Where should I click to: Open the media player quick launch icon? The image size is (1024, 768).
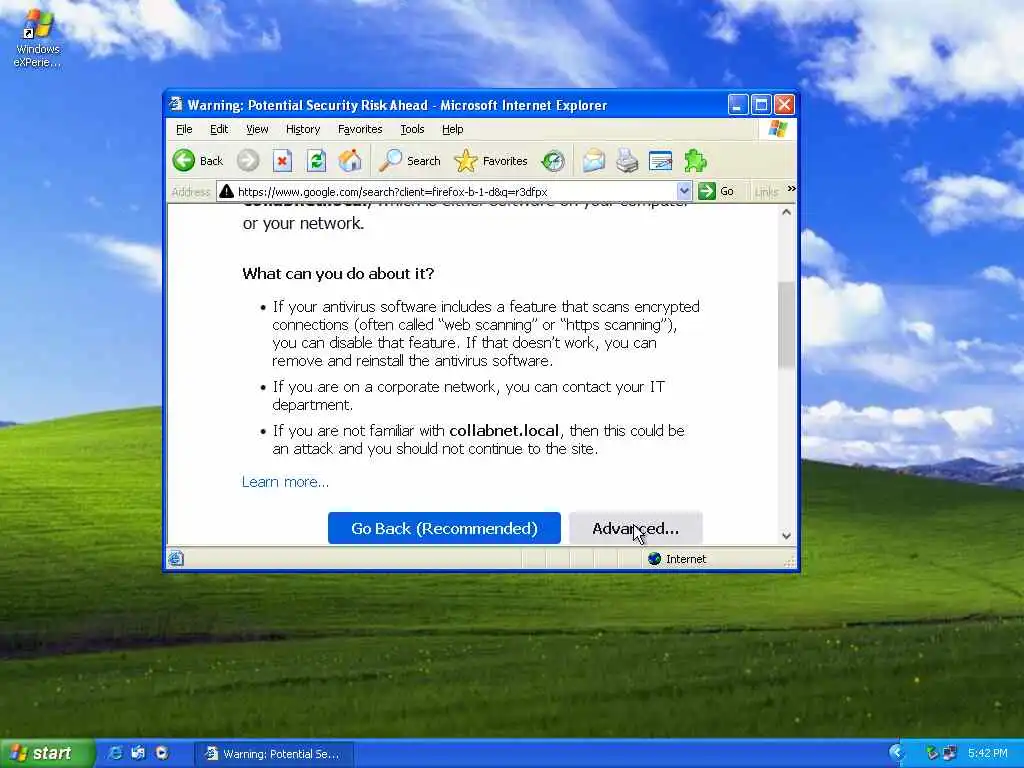[x=161, y=753]
